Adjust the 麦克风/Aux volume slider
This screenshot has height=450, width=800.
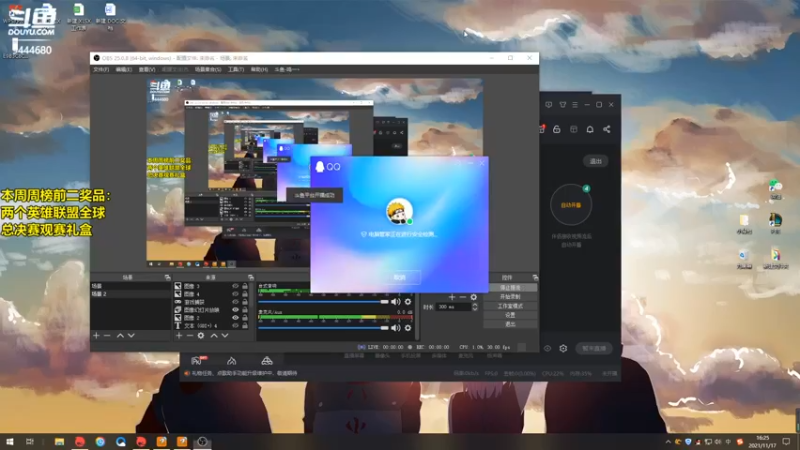coord(323,328)
